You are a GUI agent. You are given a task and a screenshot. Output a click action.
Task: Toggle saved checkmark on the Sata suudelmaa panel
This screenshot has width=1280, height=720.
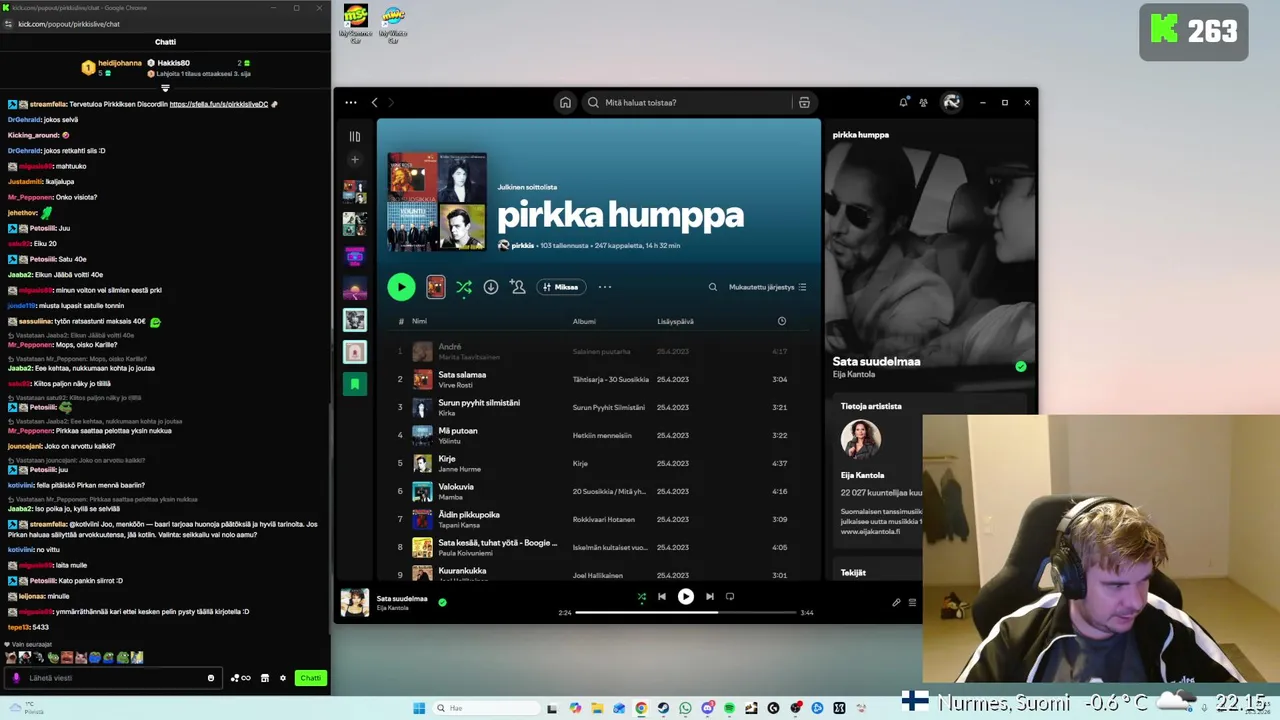coord(1021,367)
